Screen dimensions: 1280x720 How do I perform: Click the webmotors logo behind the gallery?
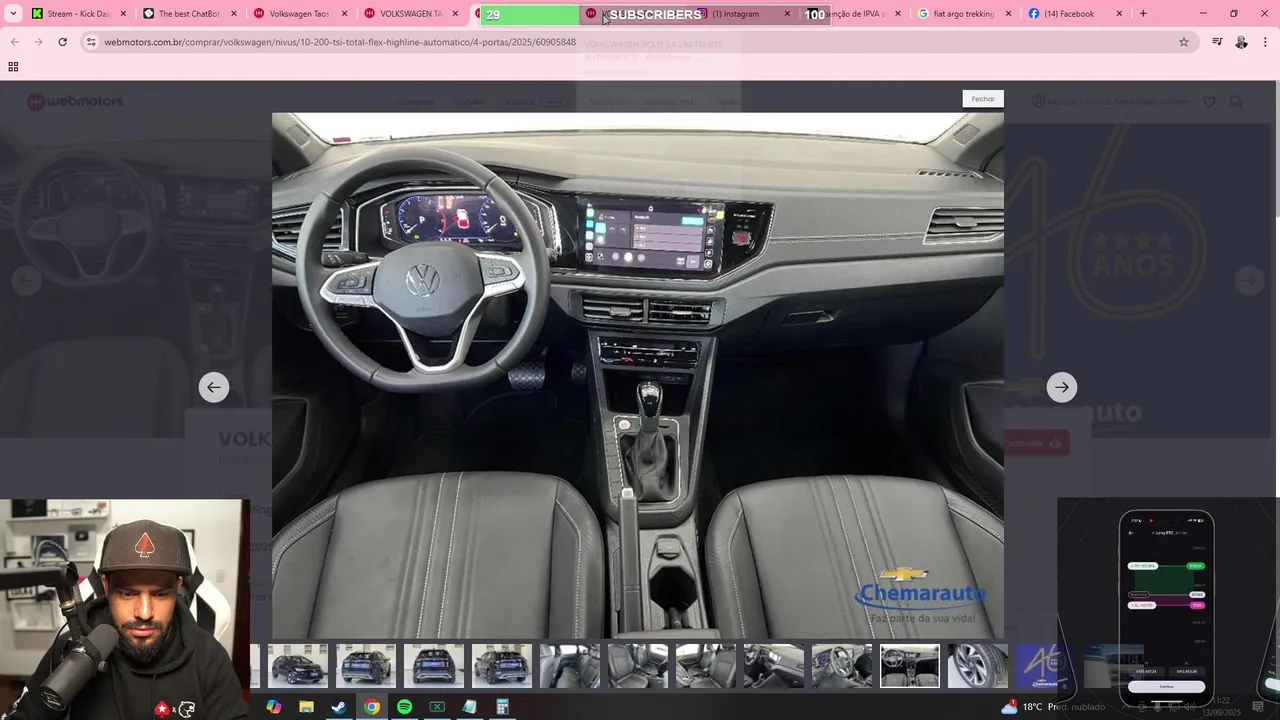(75, 101)
